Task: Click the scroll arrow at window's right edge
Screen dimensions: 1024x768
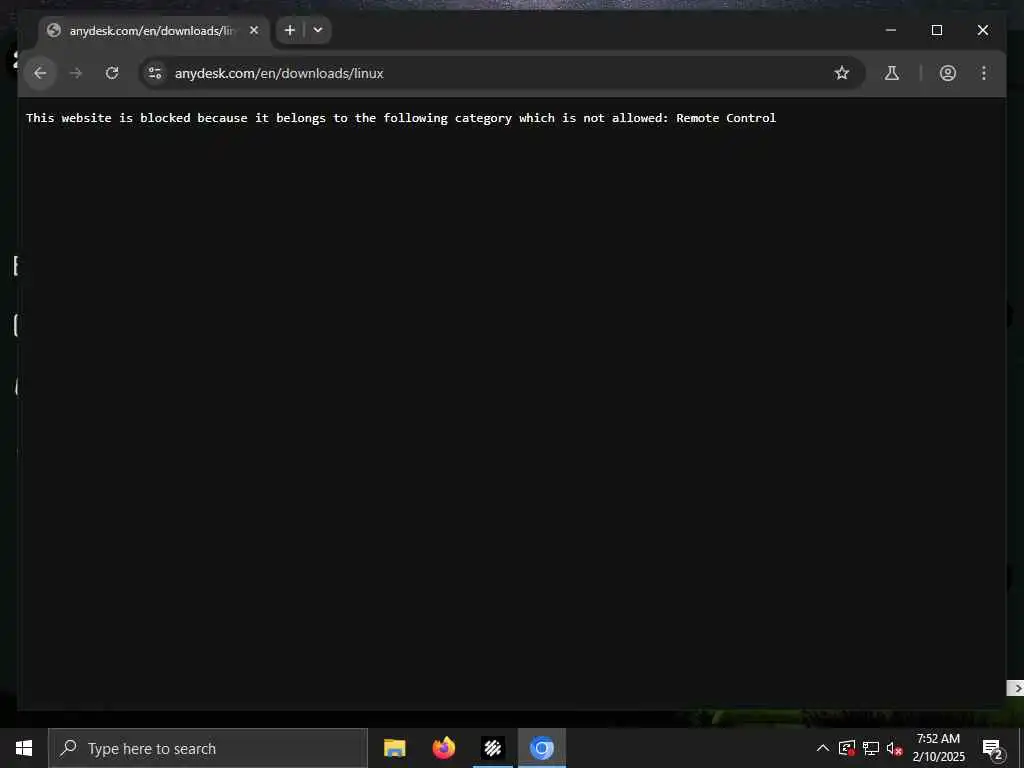Action: click(1016, 688)
